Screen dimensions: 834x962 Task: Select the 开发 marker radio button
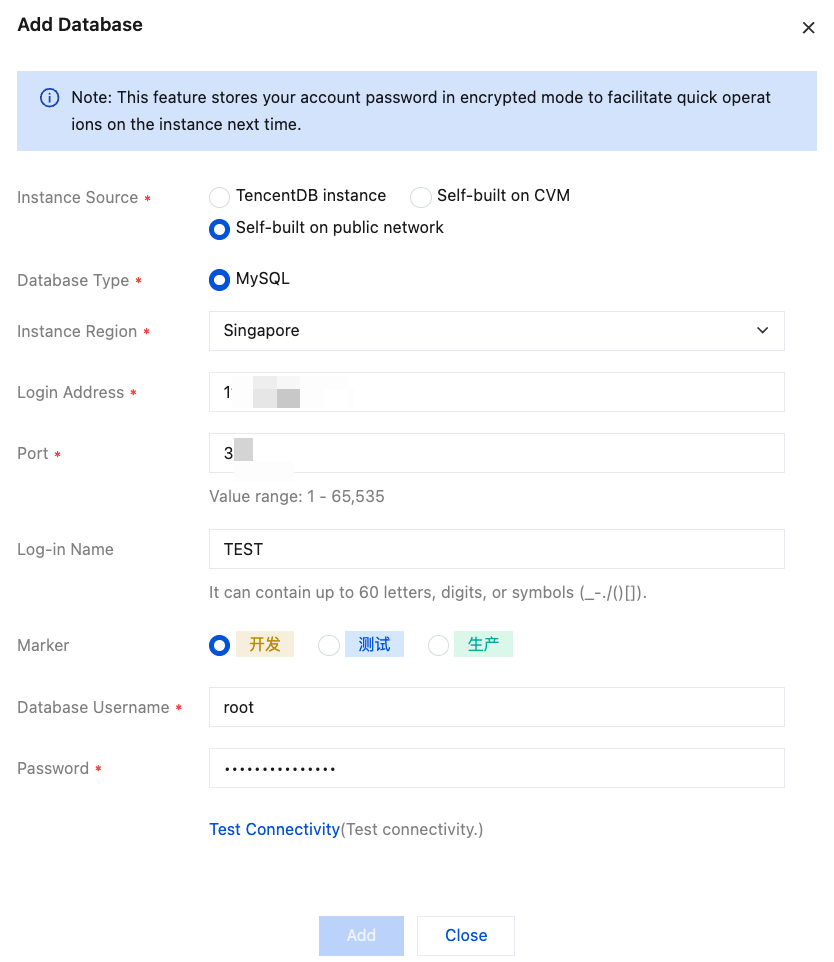point(219,646)
